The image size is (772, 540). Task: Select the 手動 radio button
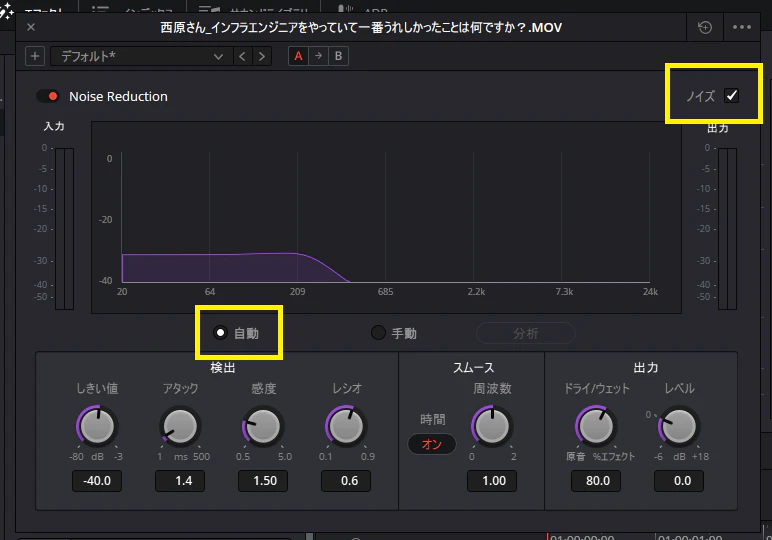[x=378, y=333]
